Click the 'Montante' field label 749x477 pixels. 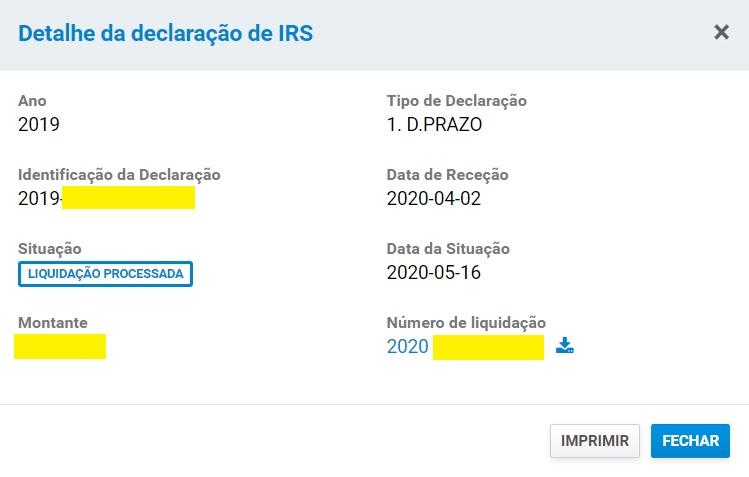(52, 323)
